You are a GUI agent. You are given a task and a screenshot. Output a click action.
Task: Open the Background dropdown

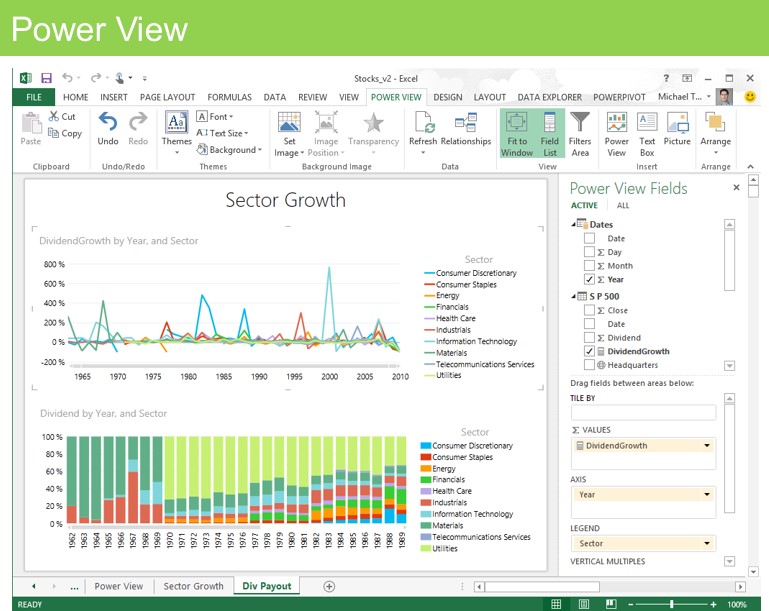[x=229, y=150]
